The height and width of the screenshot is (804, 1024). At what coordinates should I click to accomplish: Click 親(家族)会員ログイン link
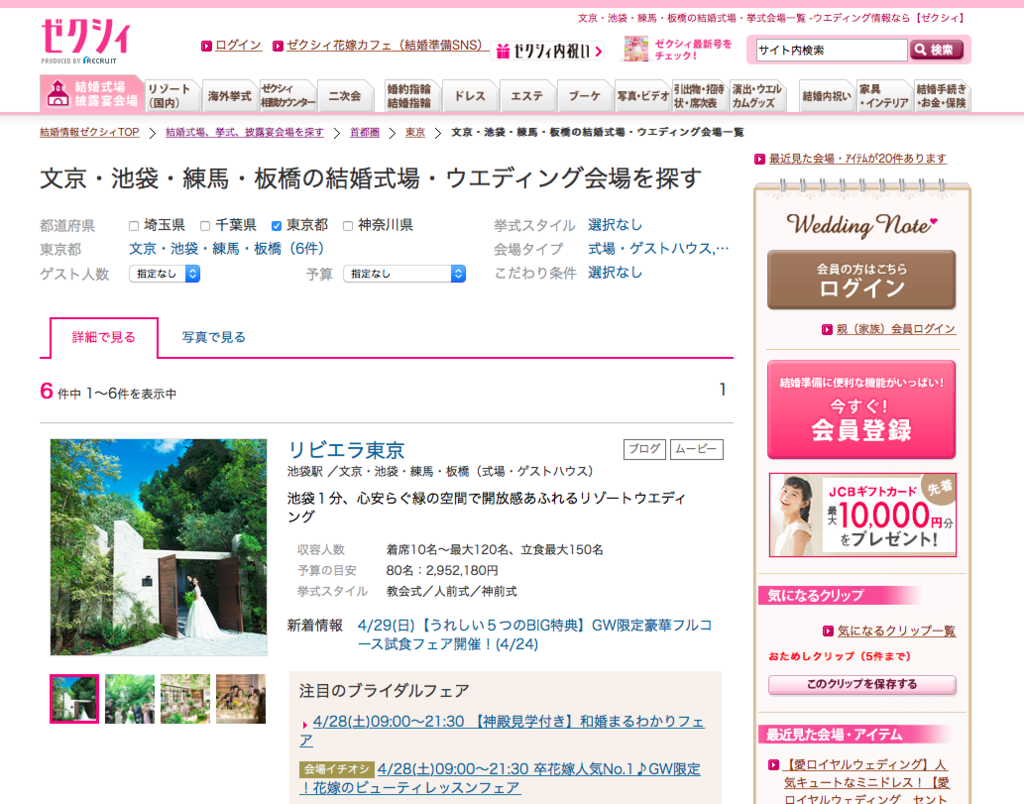tap(896, 329)
